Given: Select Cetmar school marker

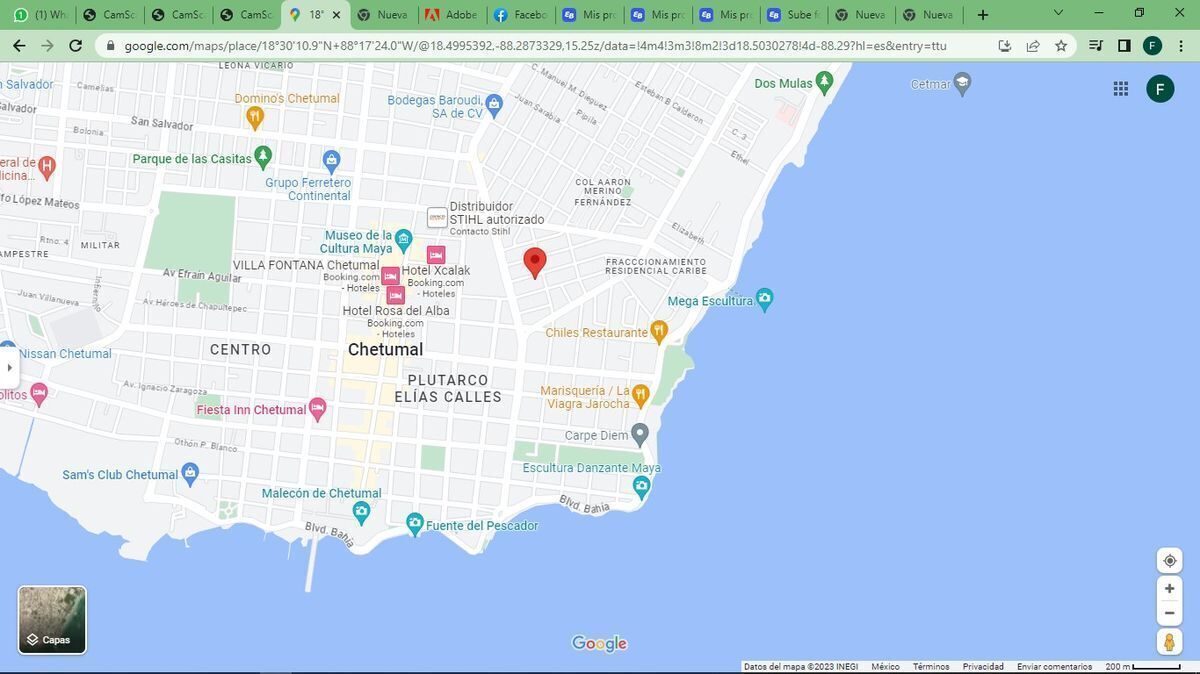Looking at the screenshot, I should pos(963,83).
